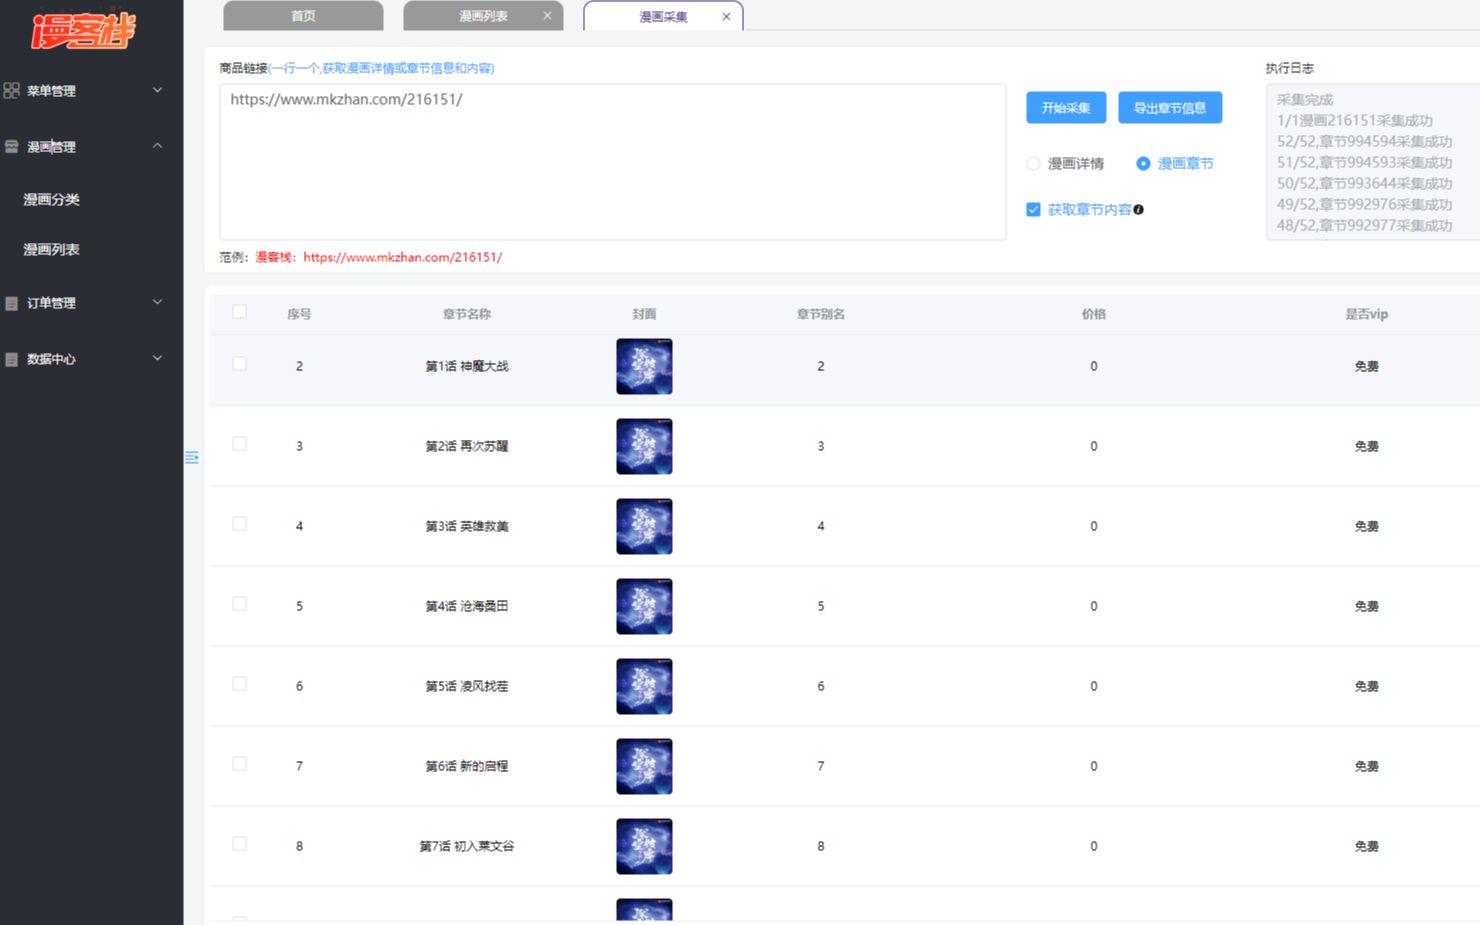
Task: Click 免费 in the 第6话 新的启程 row
Action: click(1367, 766)
